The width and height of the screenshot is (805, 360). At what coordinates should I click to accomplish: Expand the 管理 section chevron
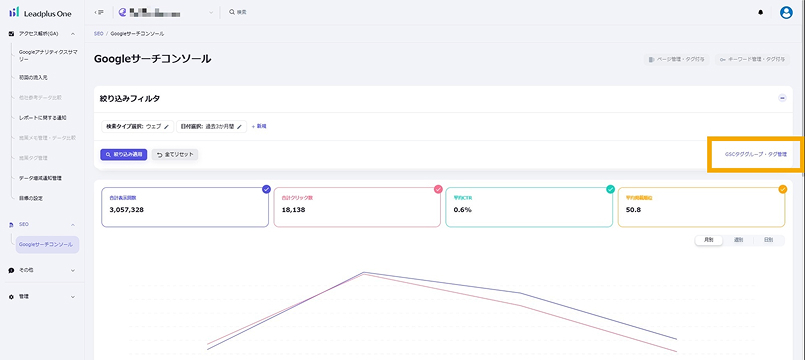(x=73, y=297)
